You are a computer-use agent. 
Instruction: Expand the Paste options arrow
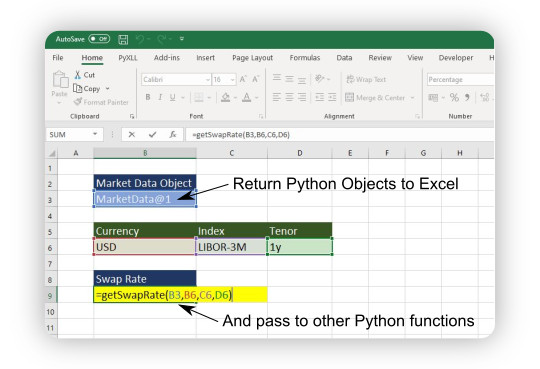(x=59, y=103)
